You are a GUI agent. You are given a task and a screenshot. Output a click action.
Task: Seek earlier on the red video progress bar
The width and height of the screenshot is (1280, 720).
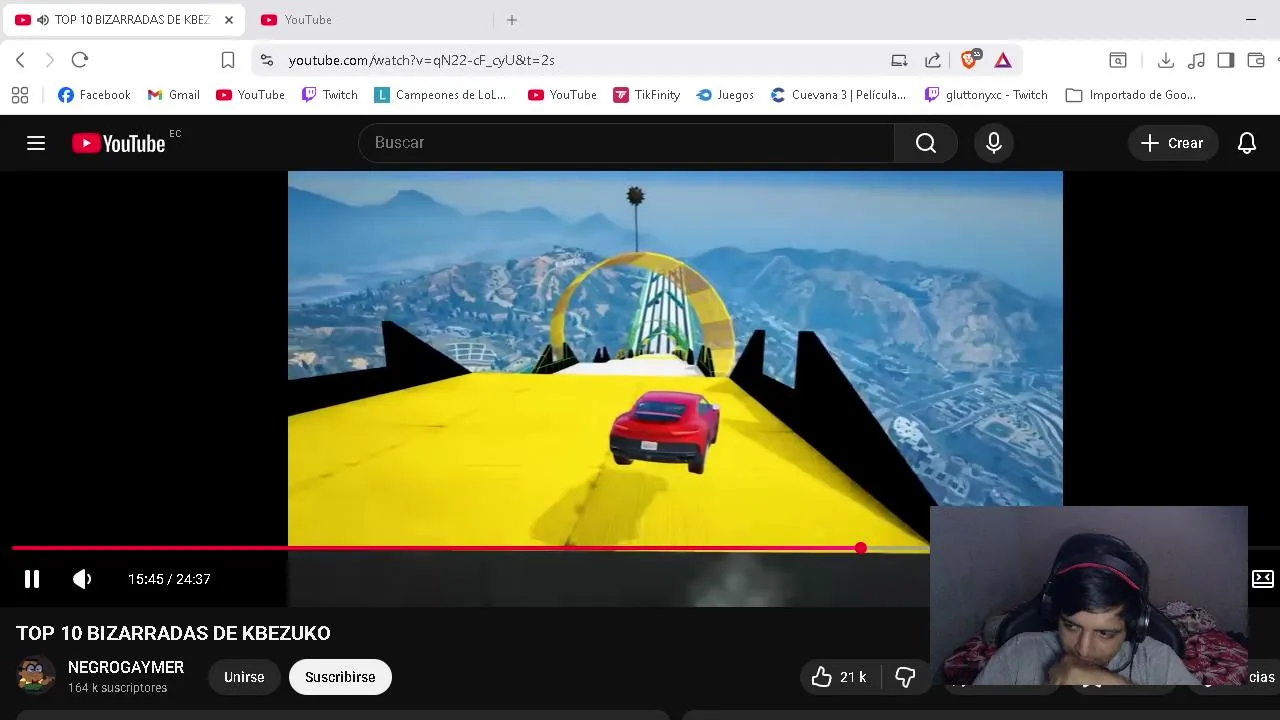coord(436,548)
